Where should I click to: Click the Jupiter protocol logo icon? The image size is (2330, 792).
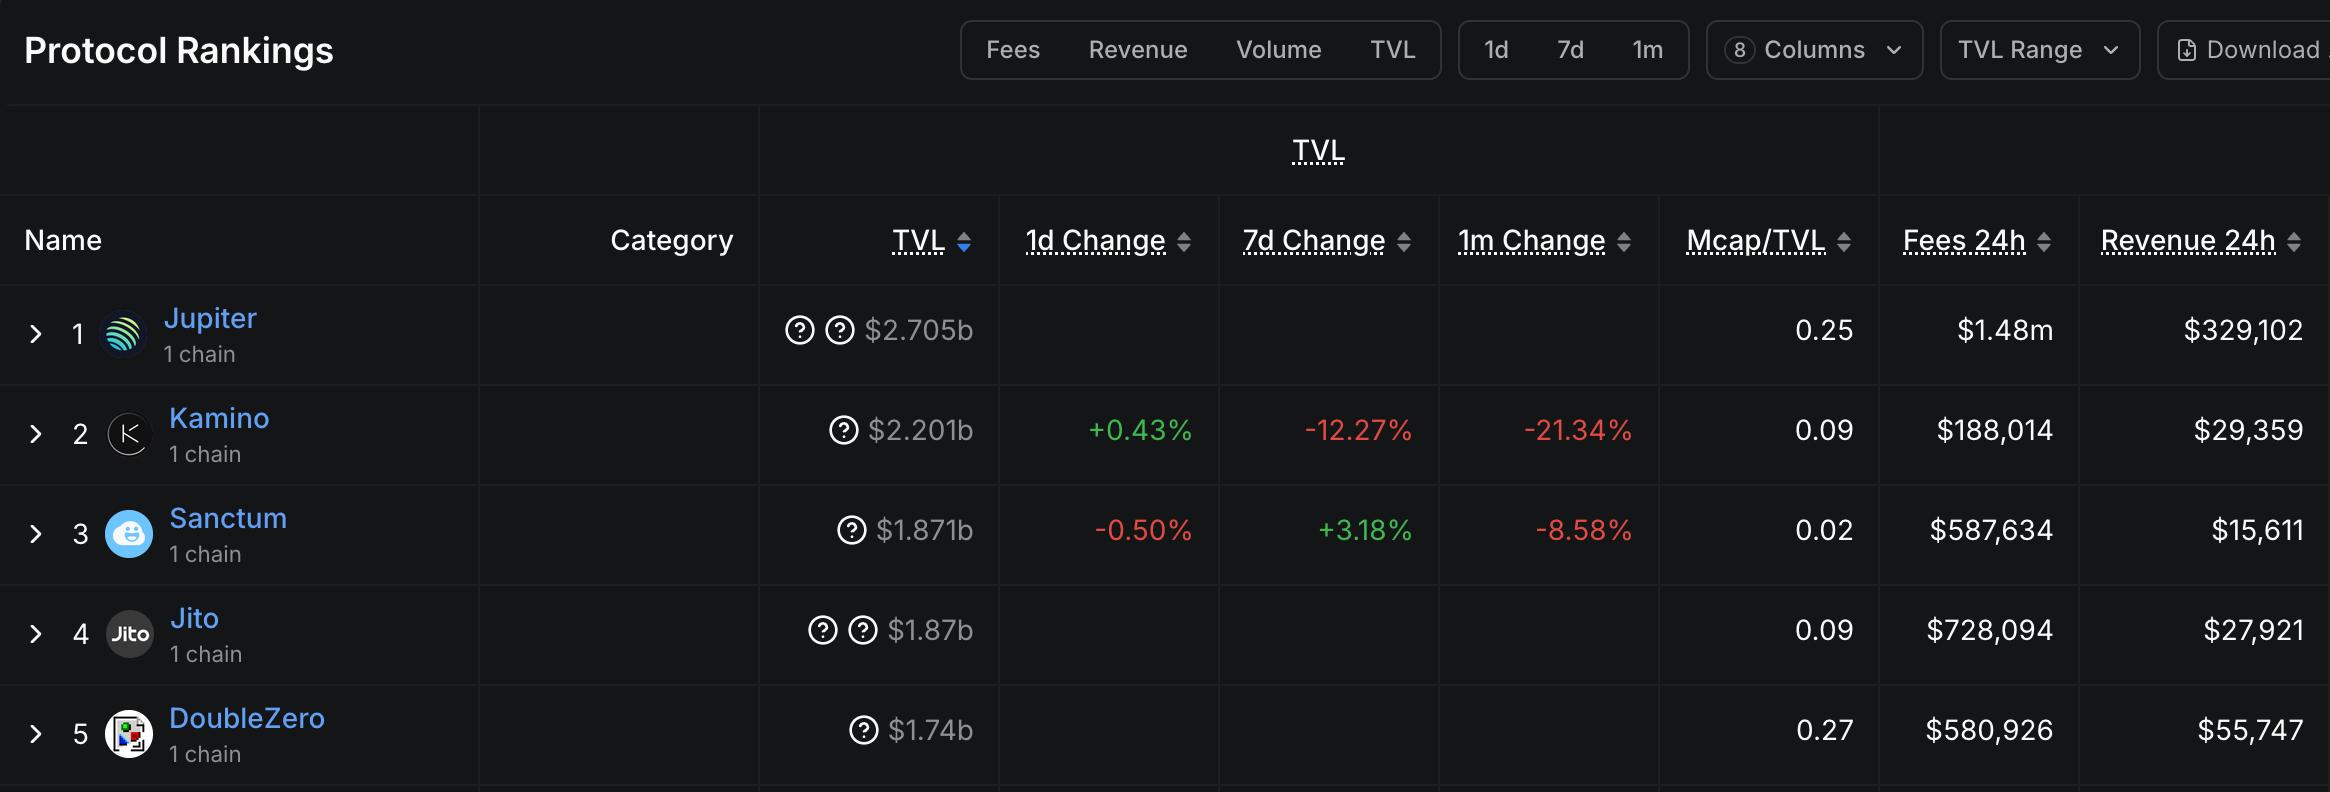point(123,334)
